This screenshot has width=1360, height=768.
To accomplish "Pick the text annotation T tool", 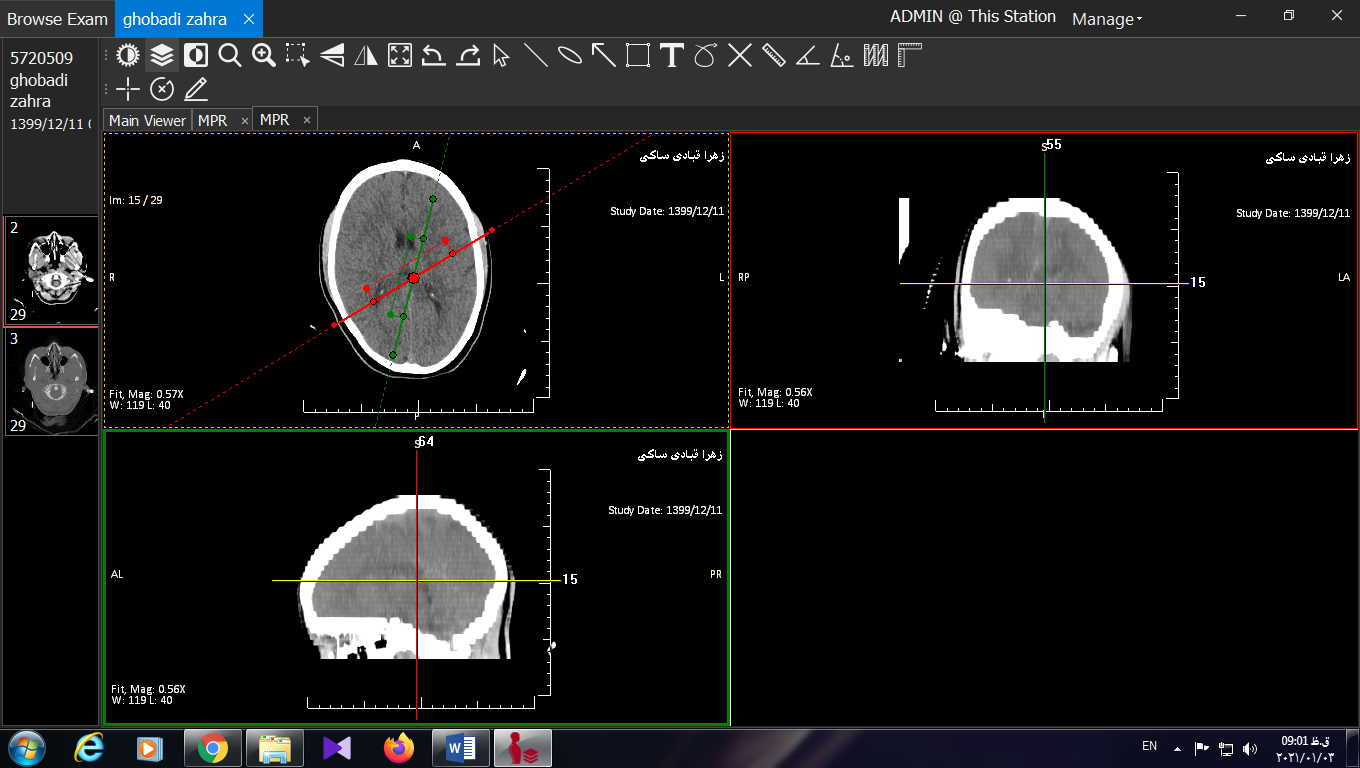I will click(x=671, y=56).
